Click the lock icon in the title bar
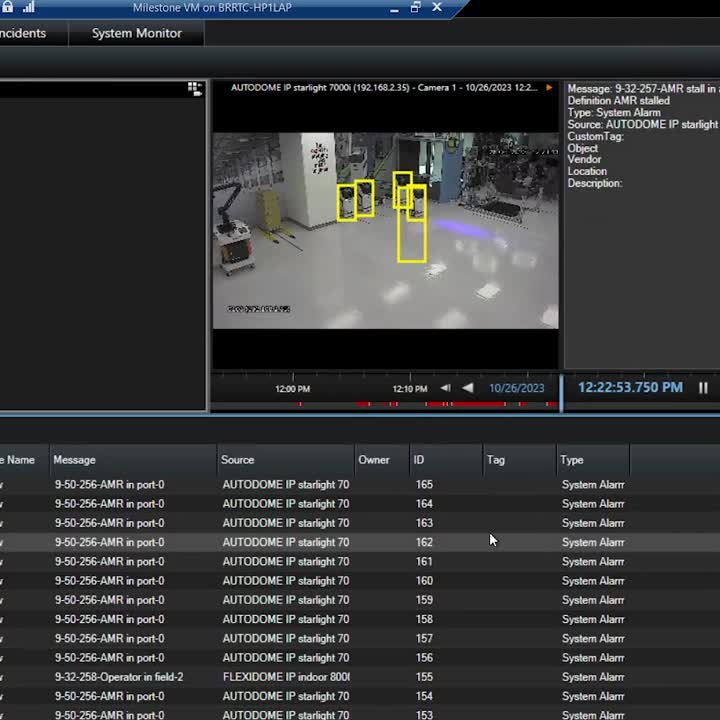The width and height of the screenshot is (720, 720). (8, 7)
